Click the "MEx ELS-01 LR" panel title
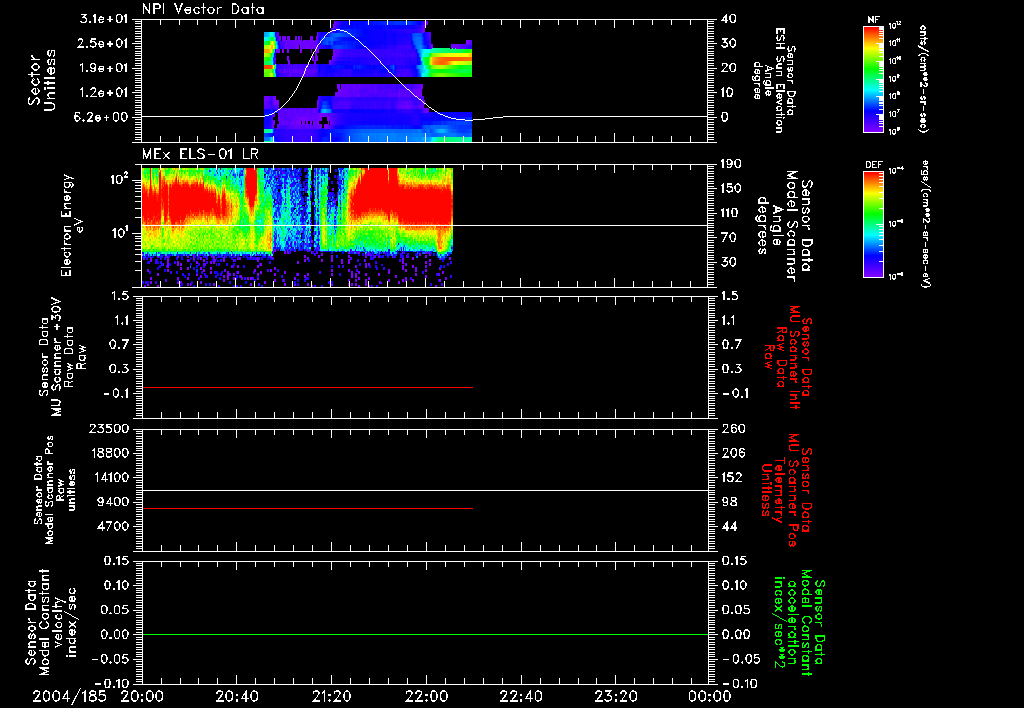Screen dimensions: 1024x708 pyautogui.click(x=200, y=154)
